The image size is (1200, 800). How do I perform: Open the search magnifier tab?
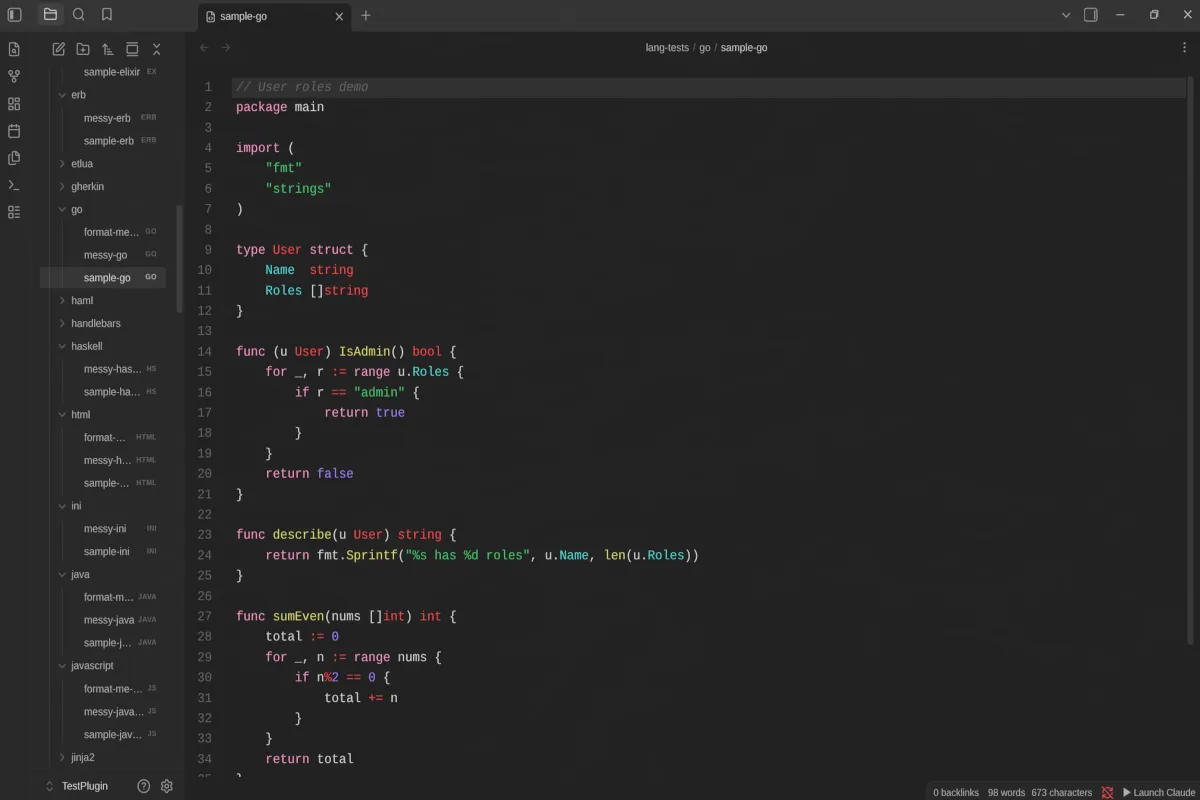[x=79, y=15]
